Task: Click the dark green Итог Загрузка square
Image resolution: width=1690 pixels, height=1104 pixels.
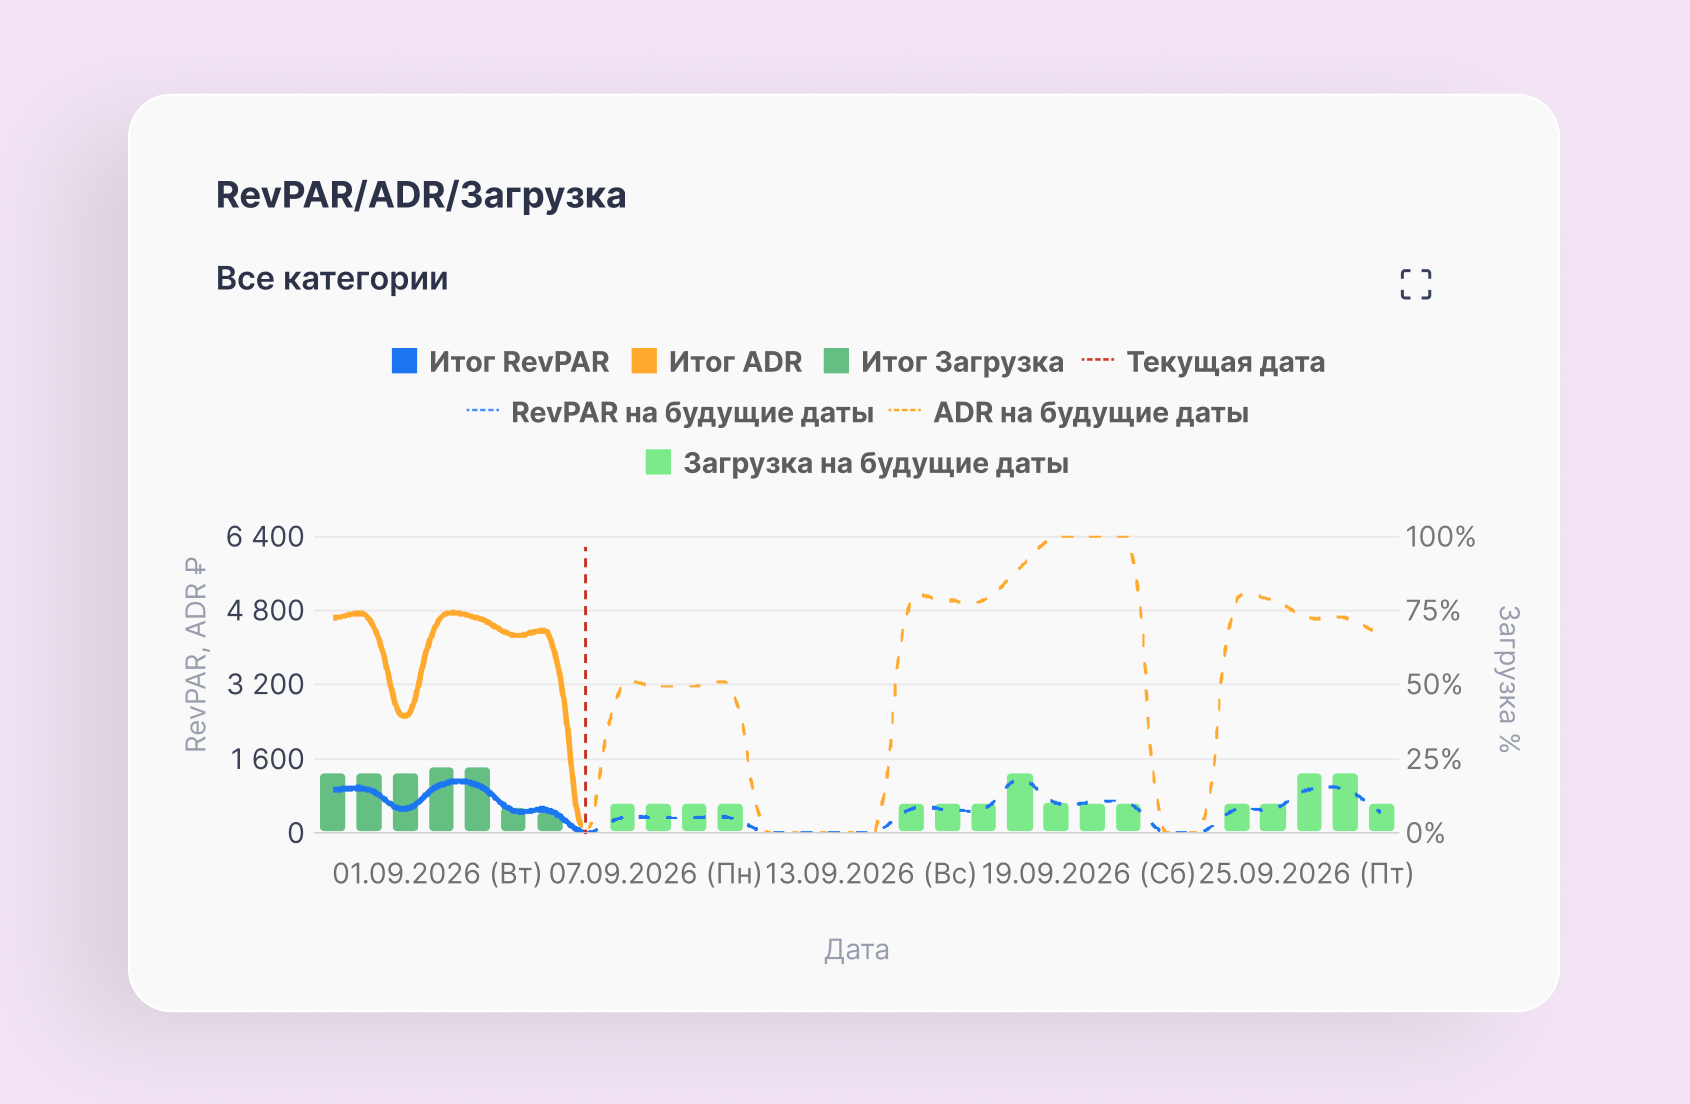Action: click(x=836, y=361)
